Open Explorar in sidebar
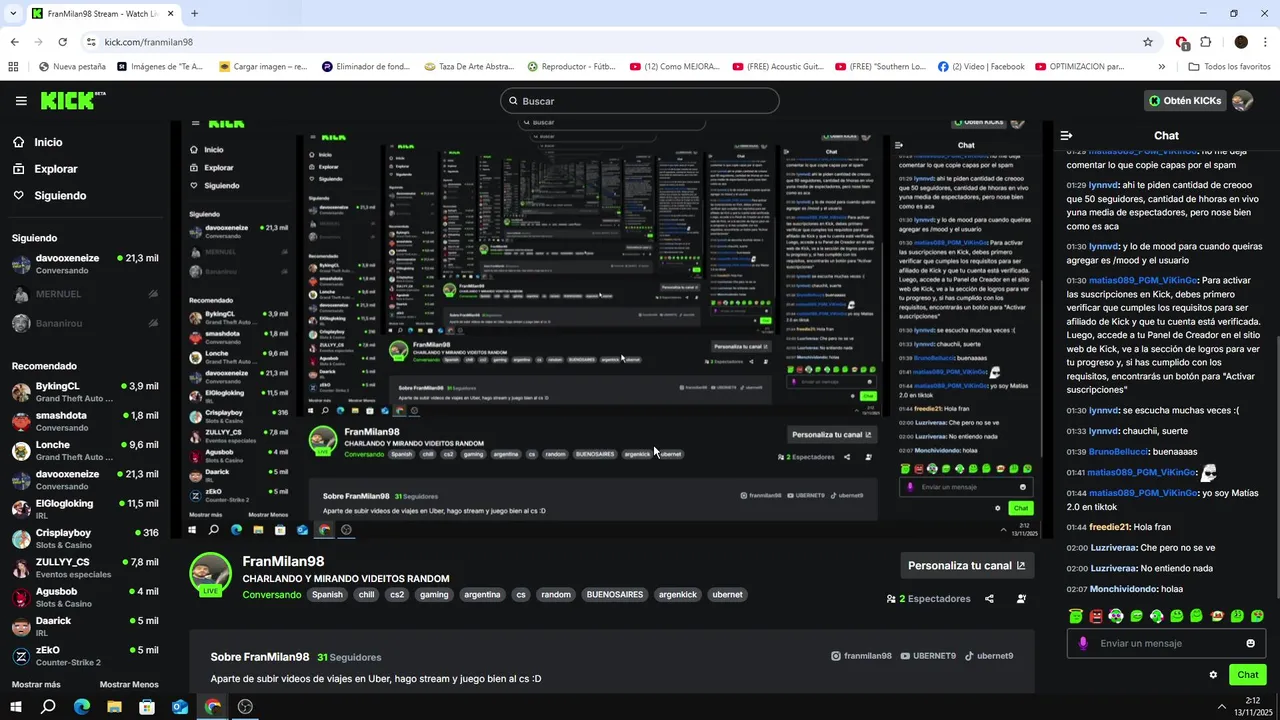 click(x=45, y=169)
